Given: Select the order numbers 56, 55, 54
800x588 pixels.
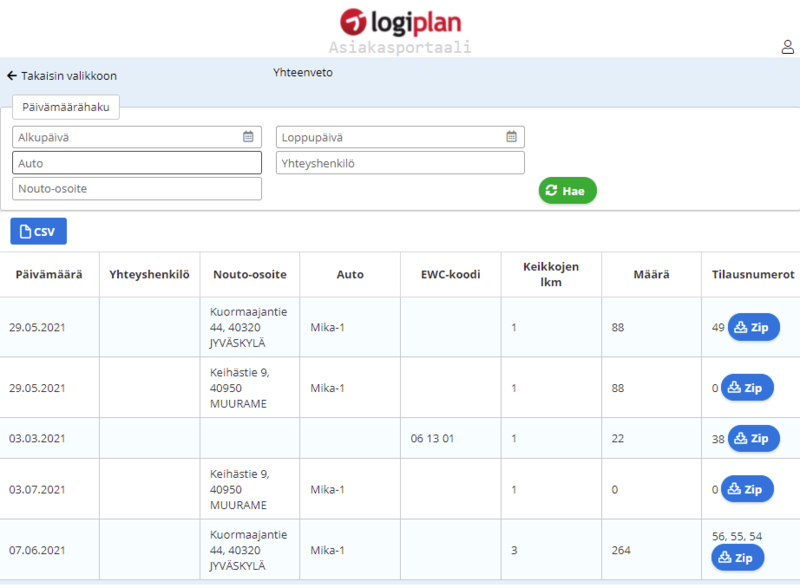Looking at the screenshot, I should [737, 536].
